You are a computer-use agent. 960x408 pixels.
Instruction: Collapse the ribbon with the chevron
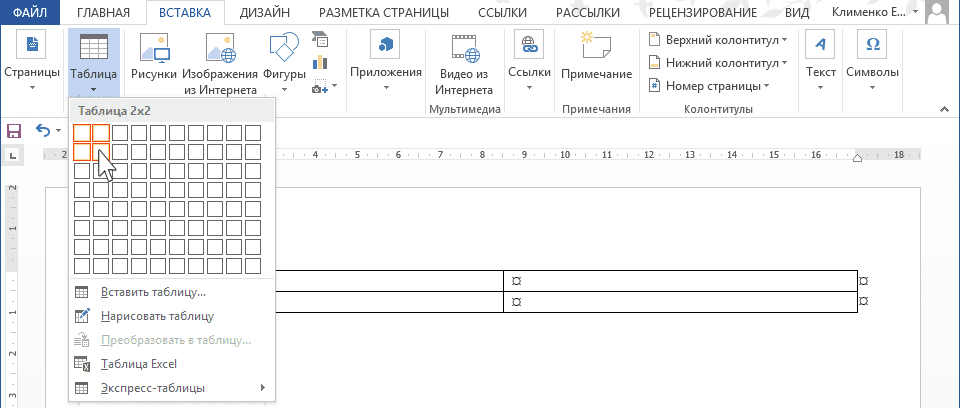point(944,109)
